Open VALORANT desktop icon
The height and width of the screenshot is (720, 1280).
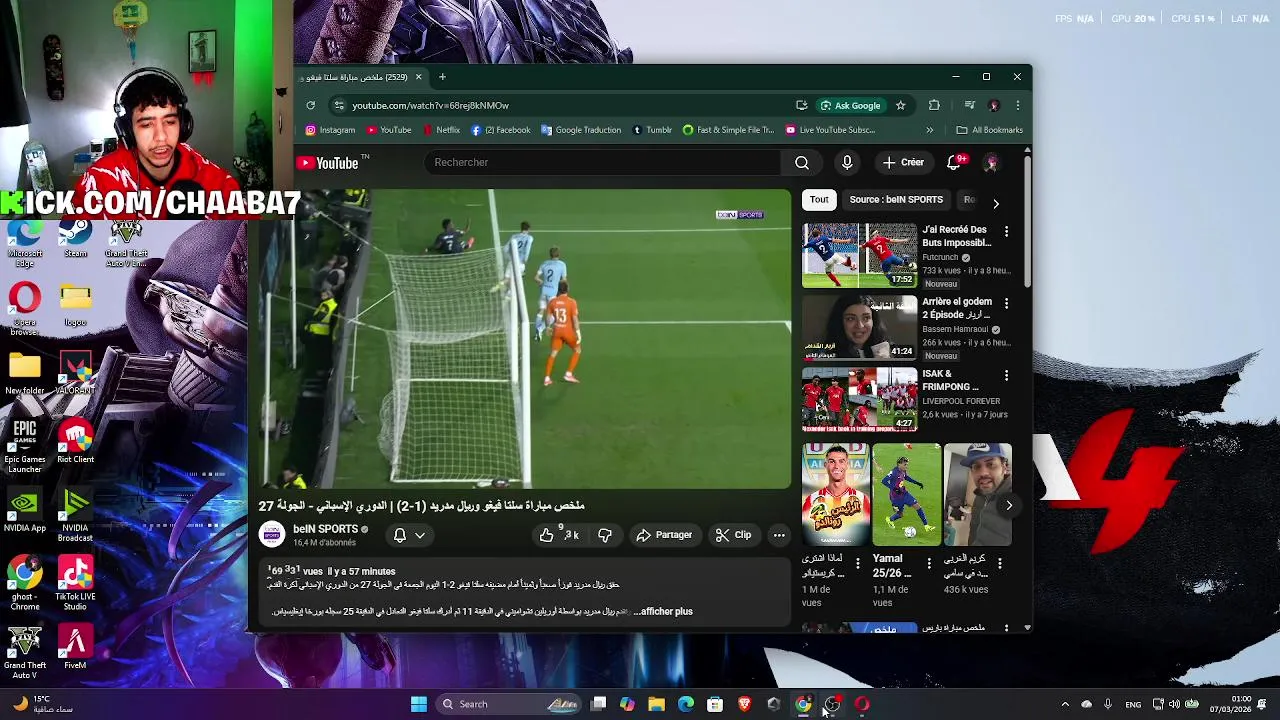coord(75,372)
